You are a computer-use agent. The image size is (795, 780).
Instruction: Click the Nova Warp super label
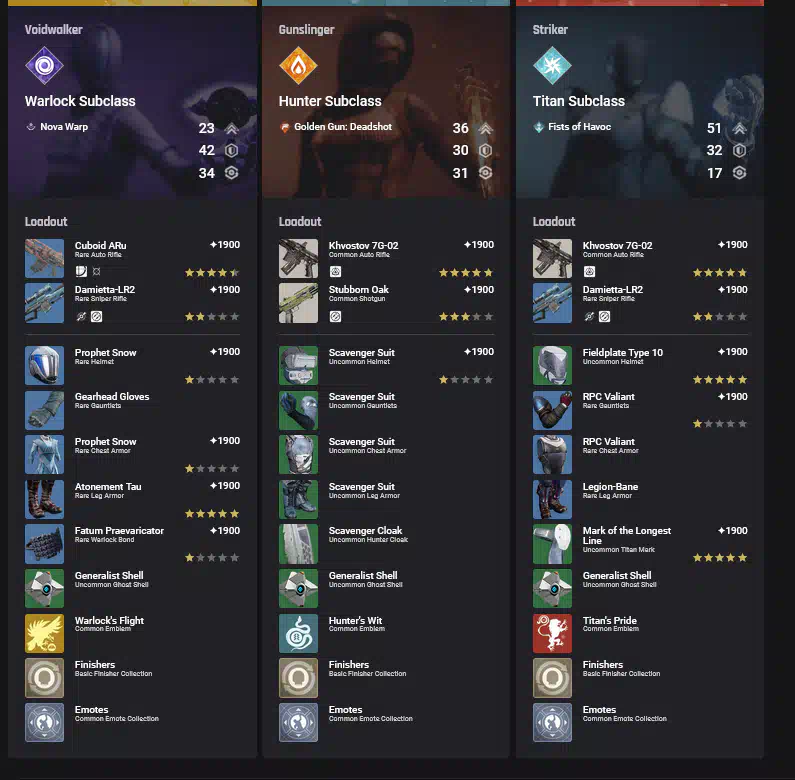point(64,127)
